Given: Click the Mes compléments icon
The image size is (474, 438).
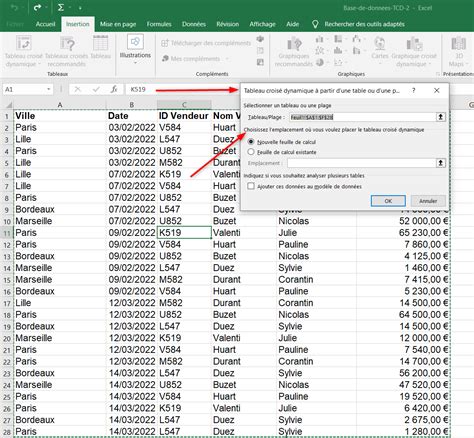Looking at the screenshot, I should pos(165,58).
